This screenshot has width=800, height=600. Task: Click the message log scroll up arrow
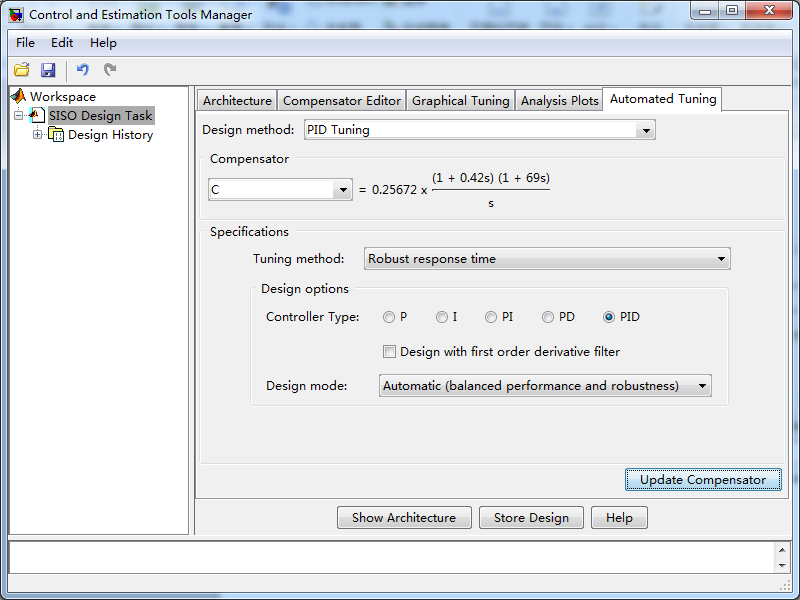tap(782, 549)
